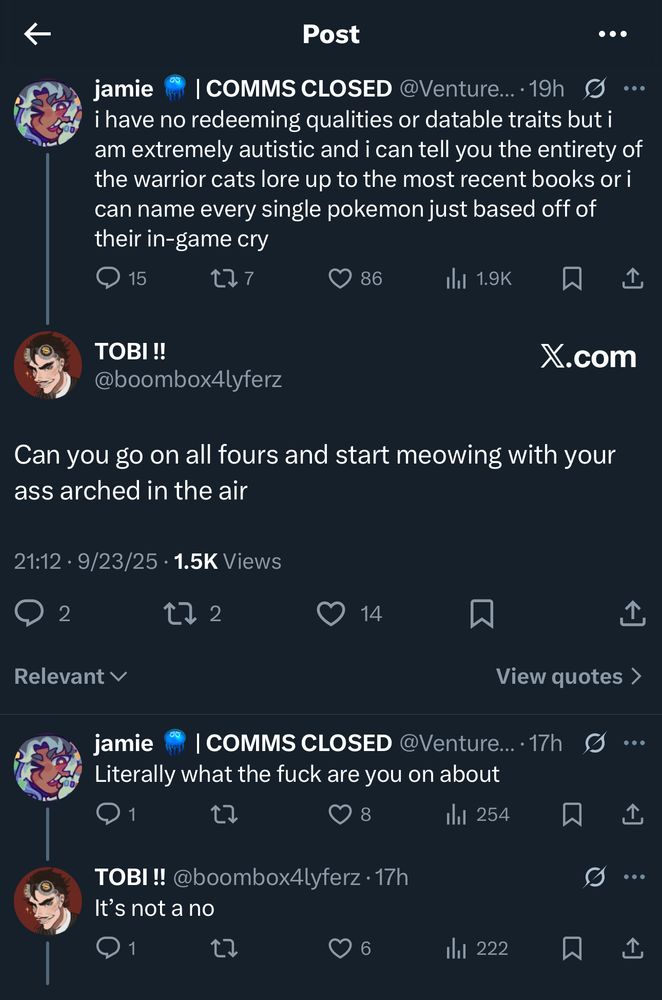Open TOBI's profile picture on main post
The image size is (662, 1000).
48,366
